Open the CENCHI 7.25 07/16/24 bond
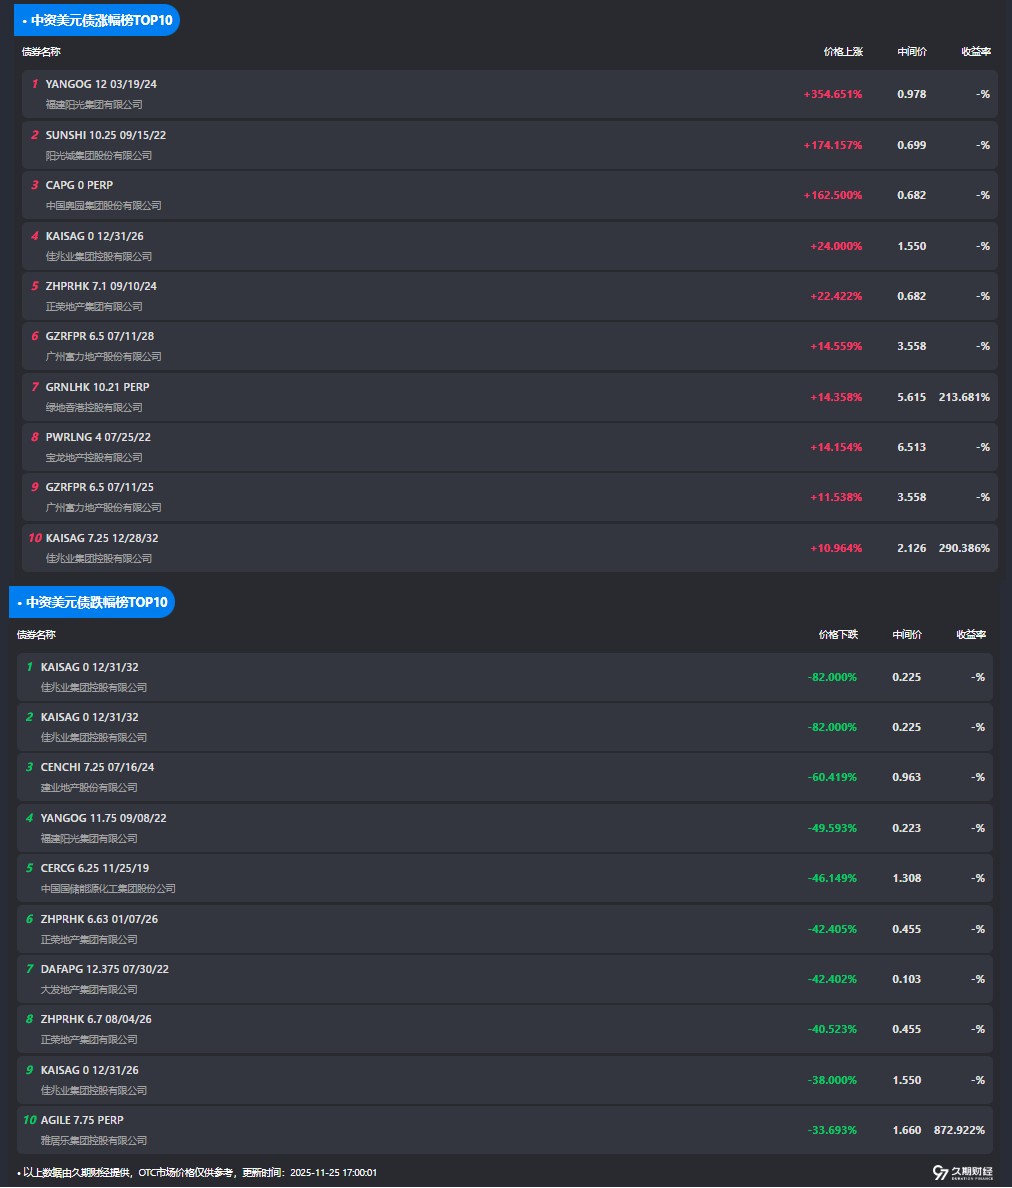This screenshot has height=1188, width=1012. [97, 767]
